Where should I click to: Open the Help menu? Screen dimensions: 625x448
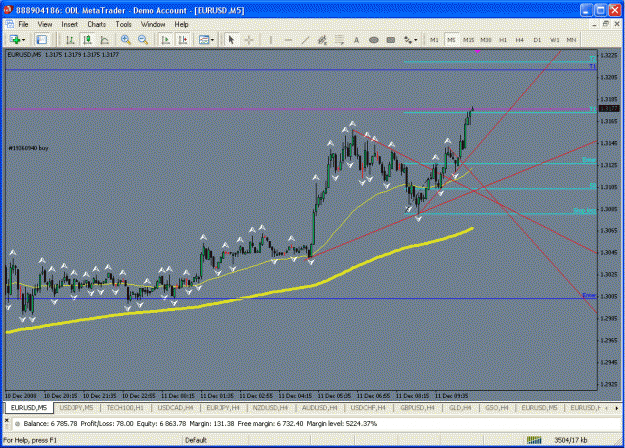coord(181,24)
